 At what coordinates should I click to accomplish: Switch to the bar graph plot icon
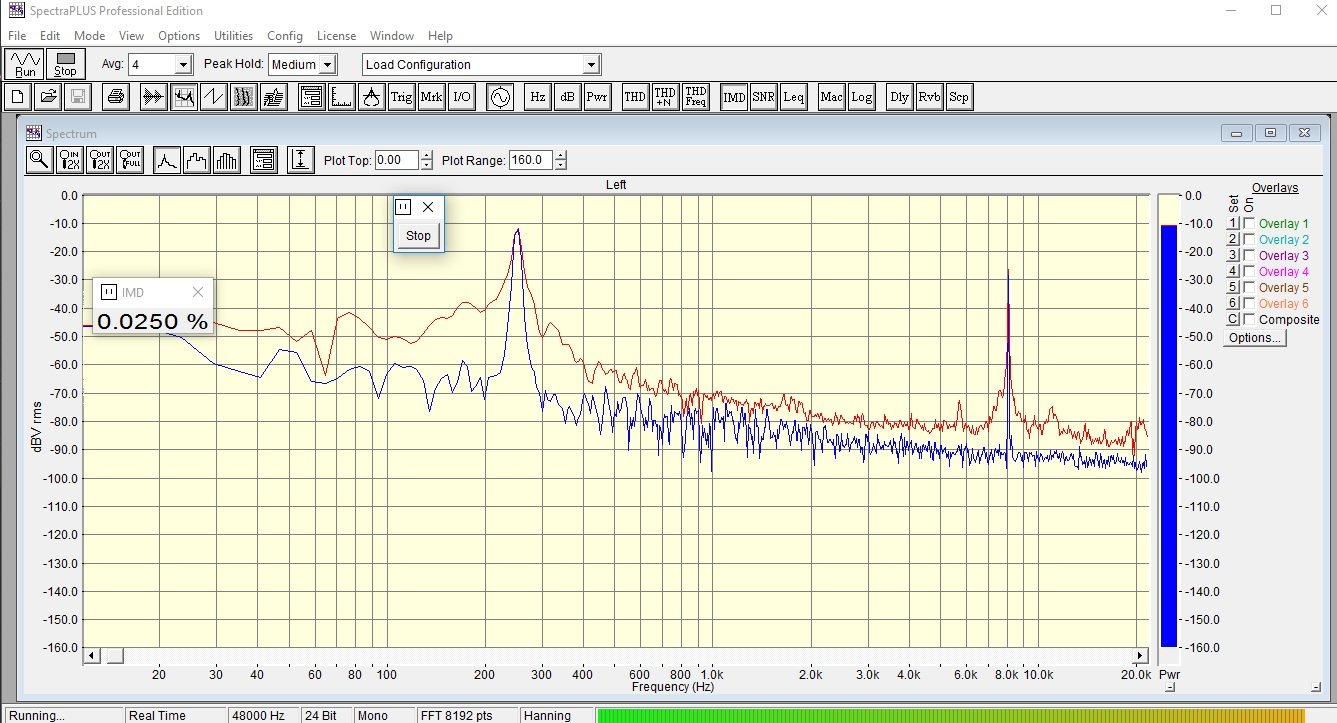(228, 159)
